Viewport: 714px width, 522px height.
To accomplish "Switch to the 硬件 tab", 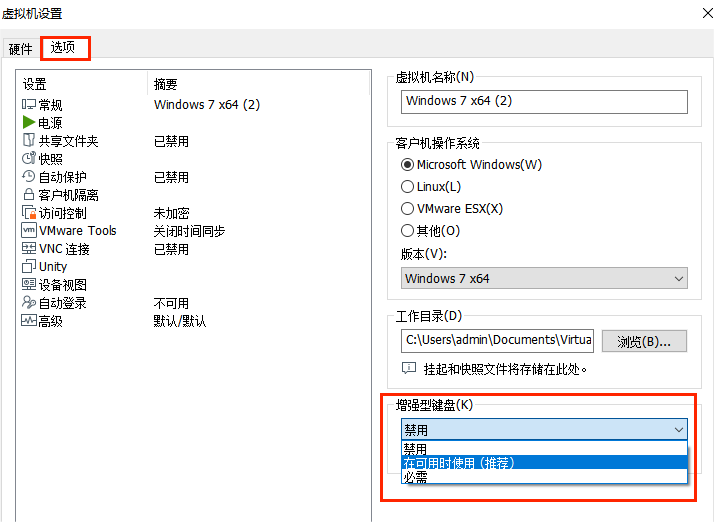I will (20, 49).
